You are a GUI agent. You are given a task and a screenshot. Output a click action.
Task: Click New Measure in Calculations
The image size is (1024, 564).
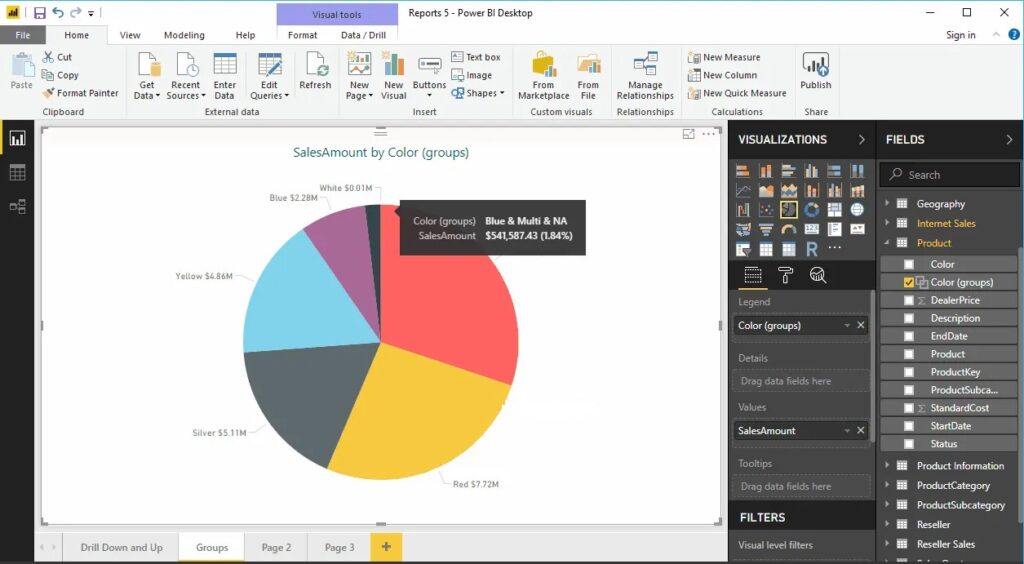[x=724, y=57]
